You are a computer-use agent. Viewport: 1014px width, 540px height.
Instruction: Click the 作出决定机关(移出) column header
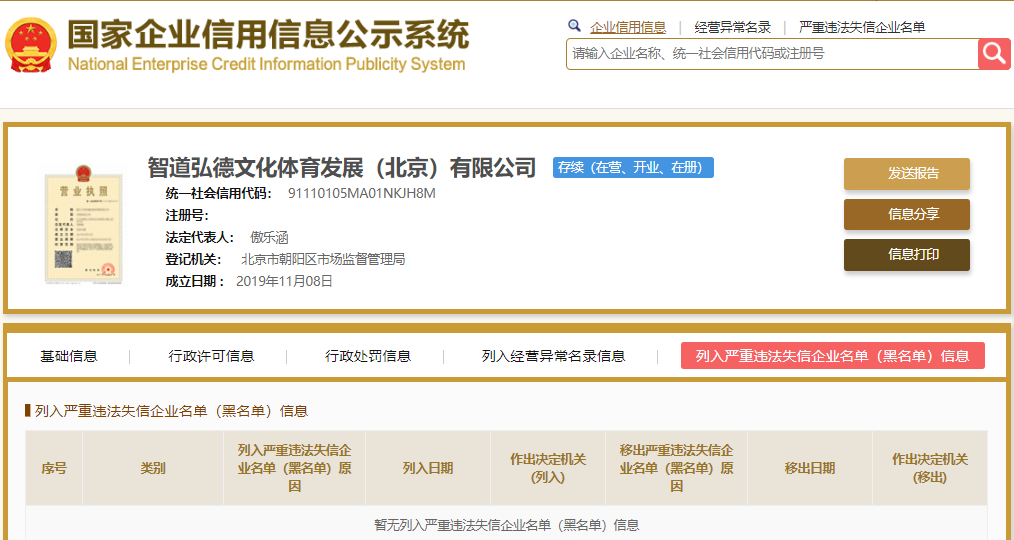(930, 468)
